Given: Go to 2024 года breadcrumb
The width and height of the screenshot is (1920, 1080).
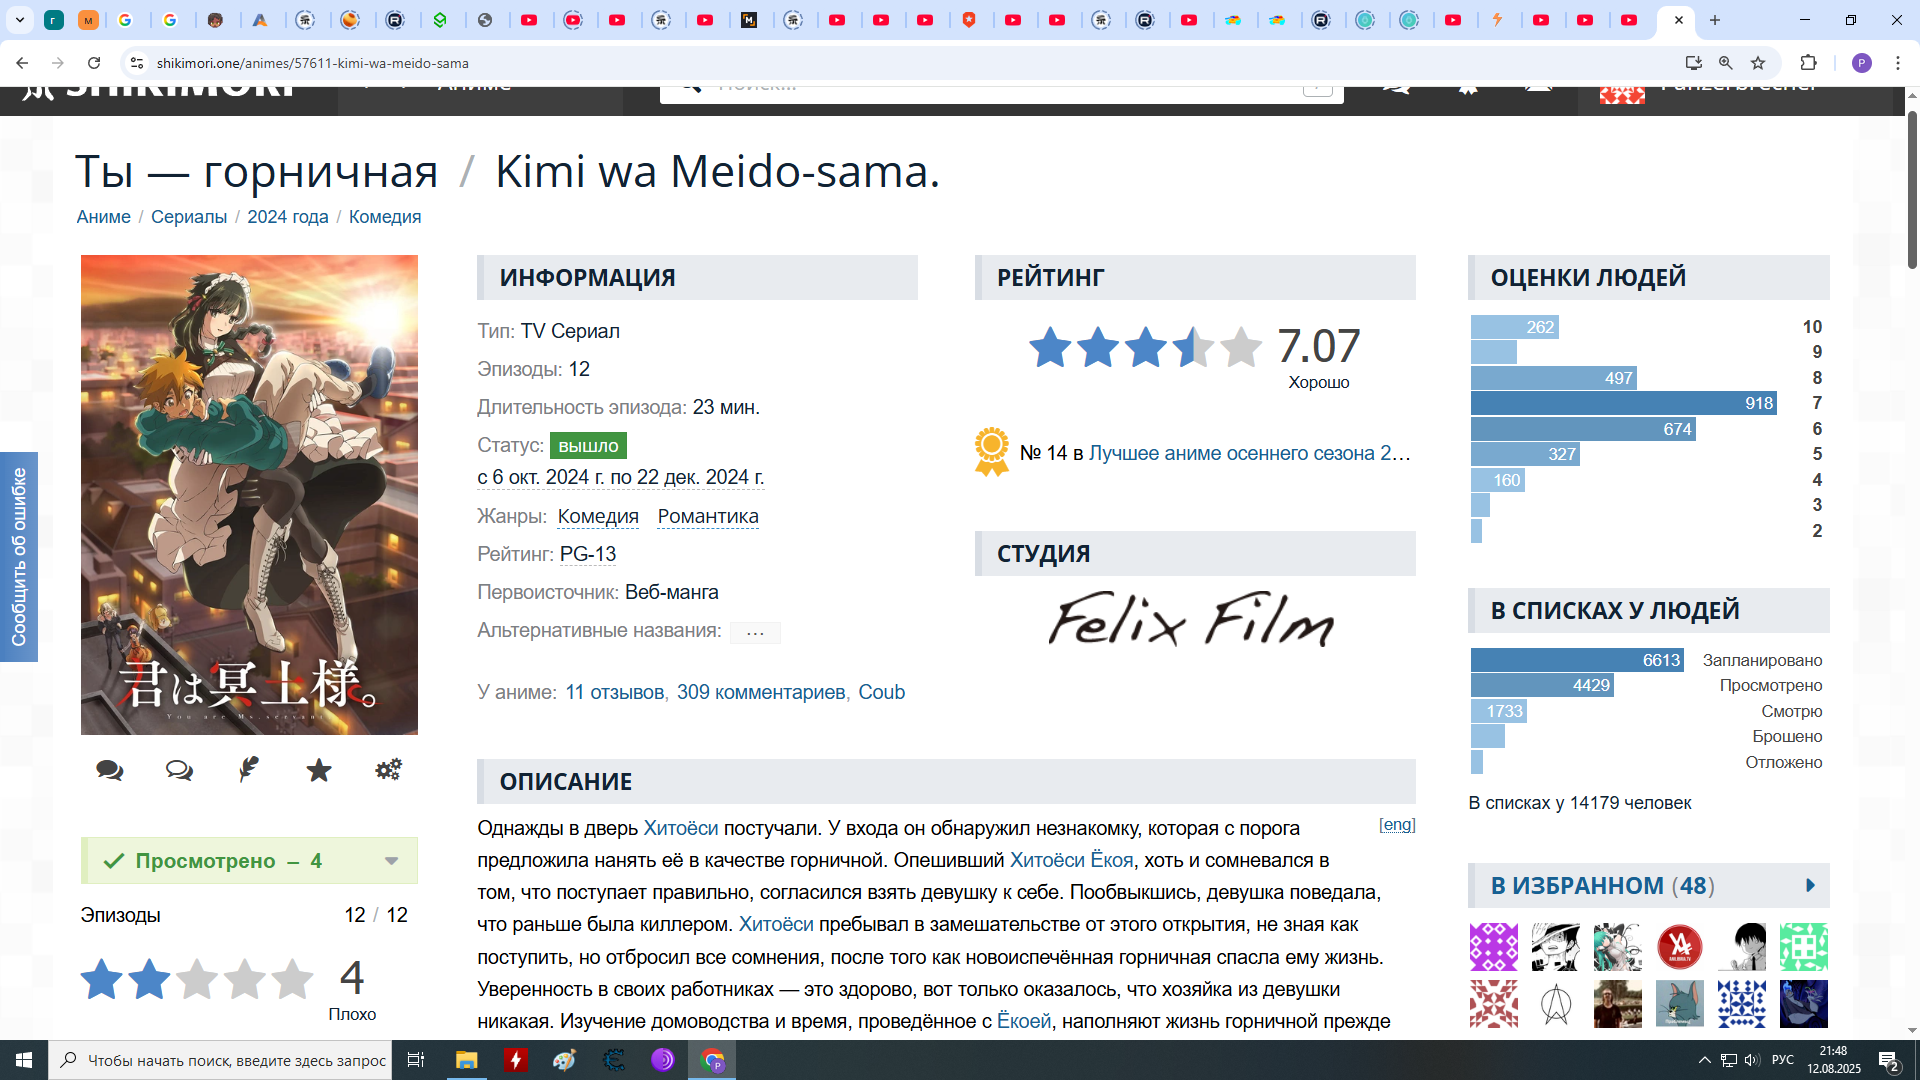Looking at the screenshot, I should (288, 217).
